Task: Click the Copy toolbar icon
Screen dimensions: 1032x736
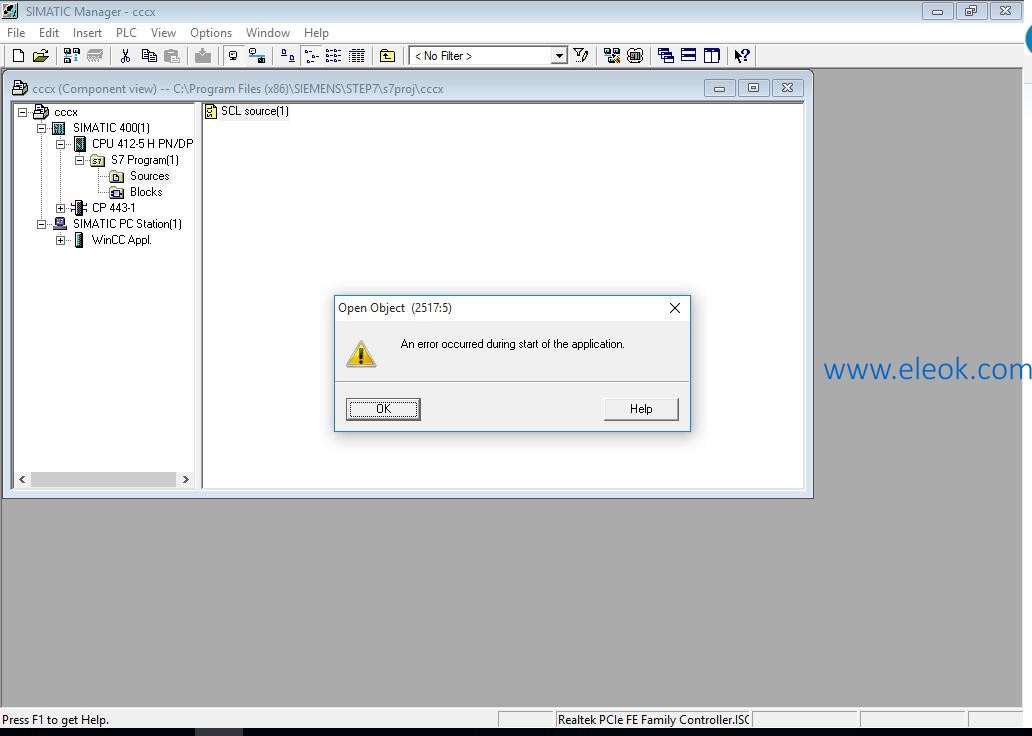Action: pyautogui.click(x=149, y=56)
